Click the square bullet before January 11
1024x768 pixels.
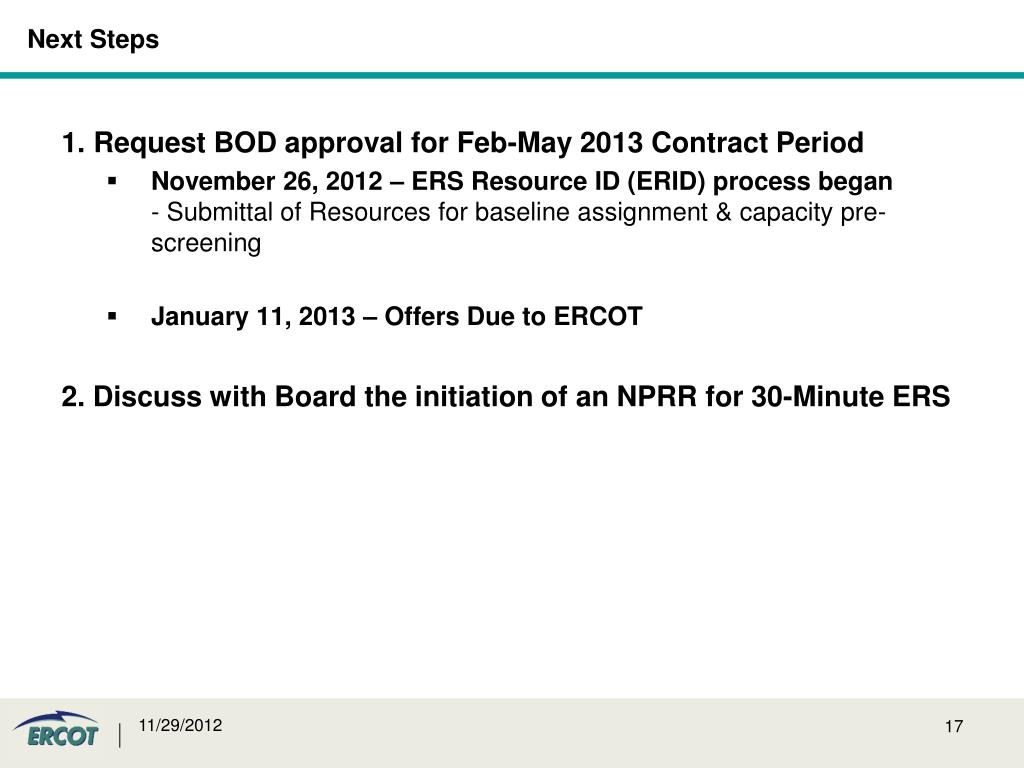pyautogui.click(x=112, y=316)
